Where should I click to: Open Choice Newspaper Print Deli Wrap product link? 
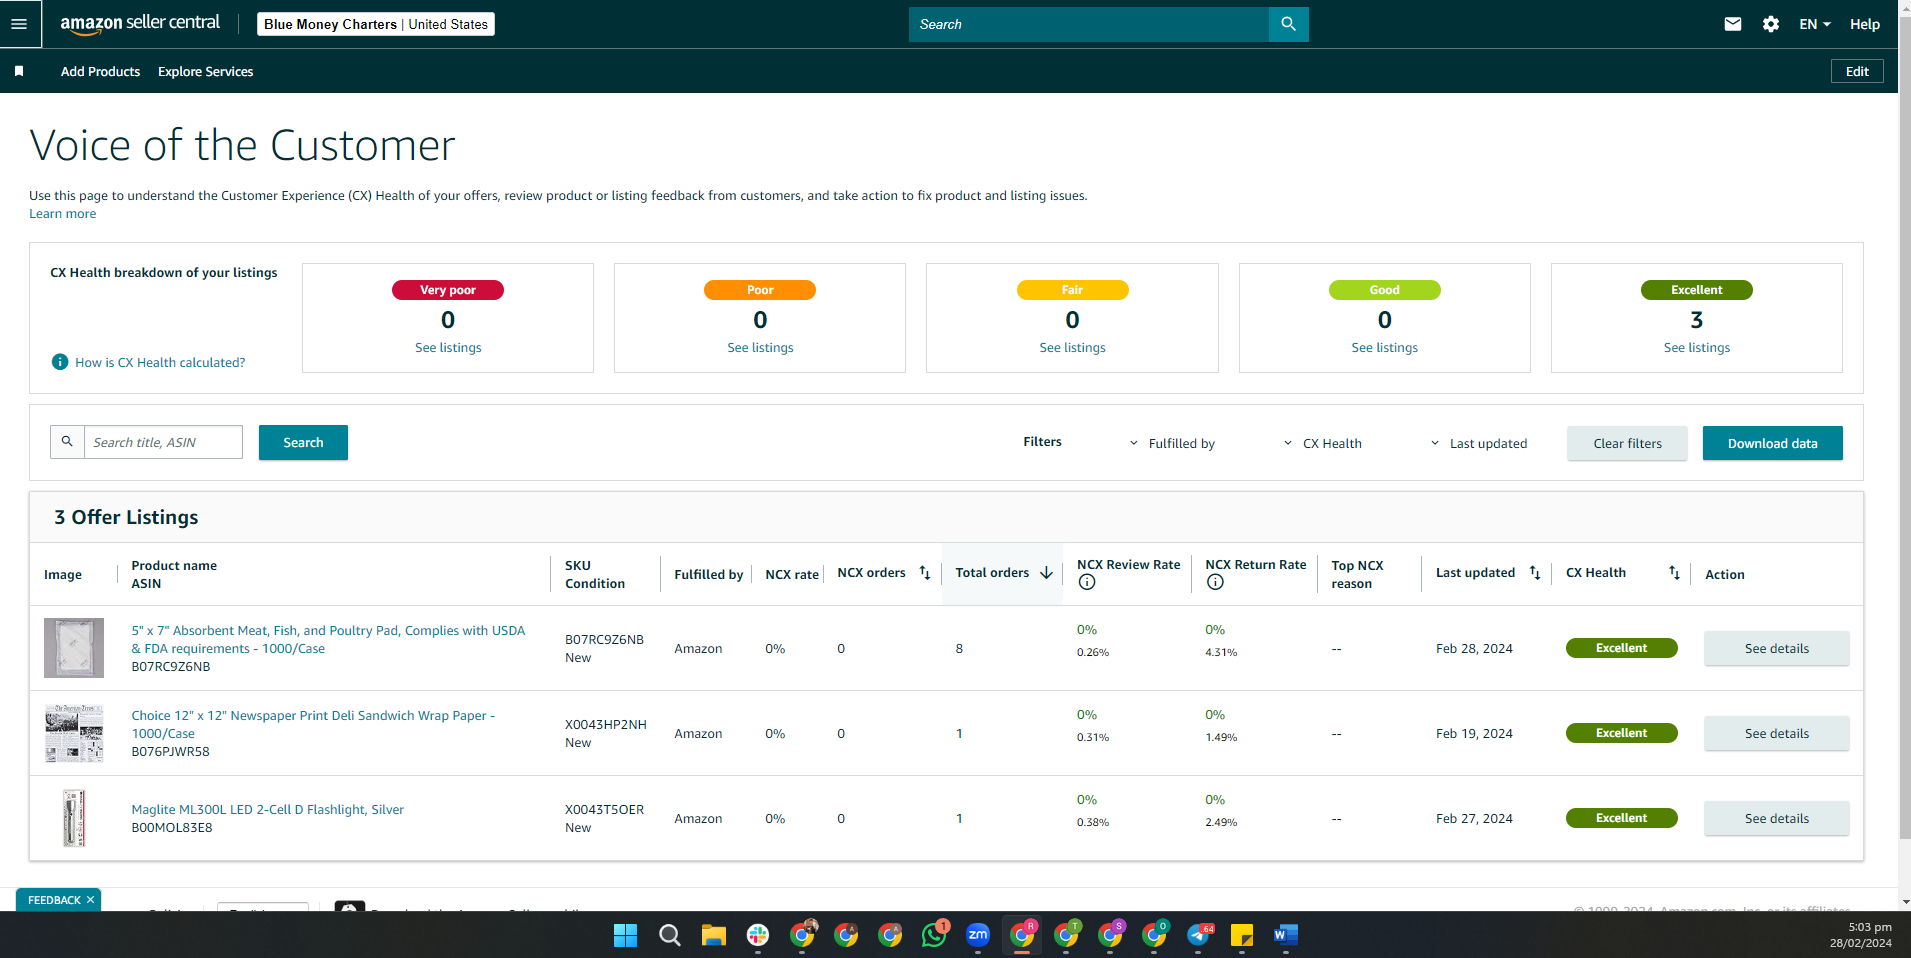pyautogui.click(x=313, y=724)
